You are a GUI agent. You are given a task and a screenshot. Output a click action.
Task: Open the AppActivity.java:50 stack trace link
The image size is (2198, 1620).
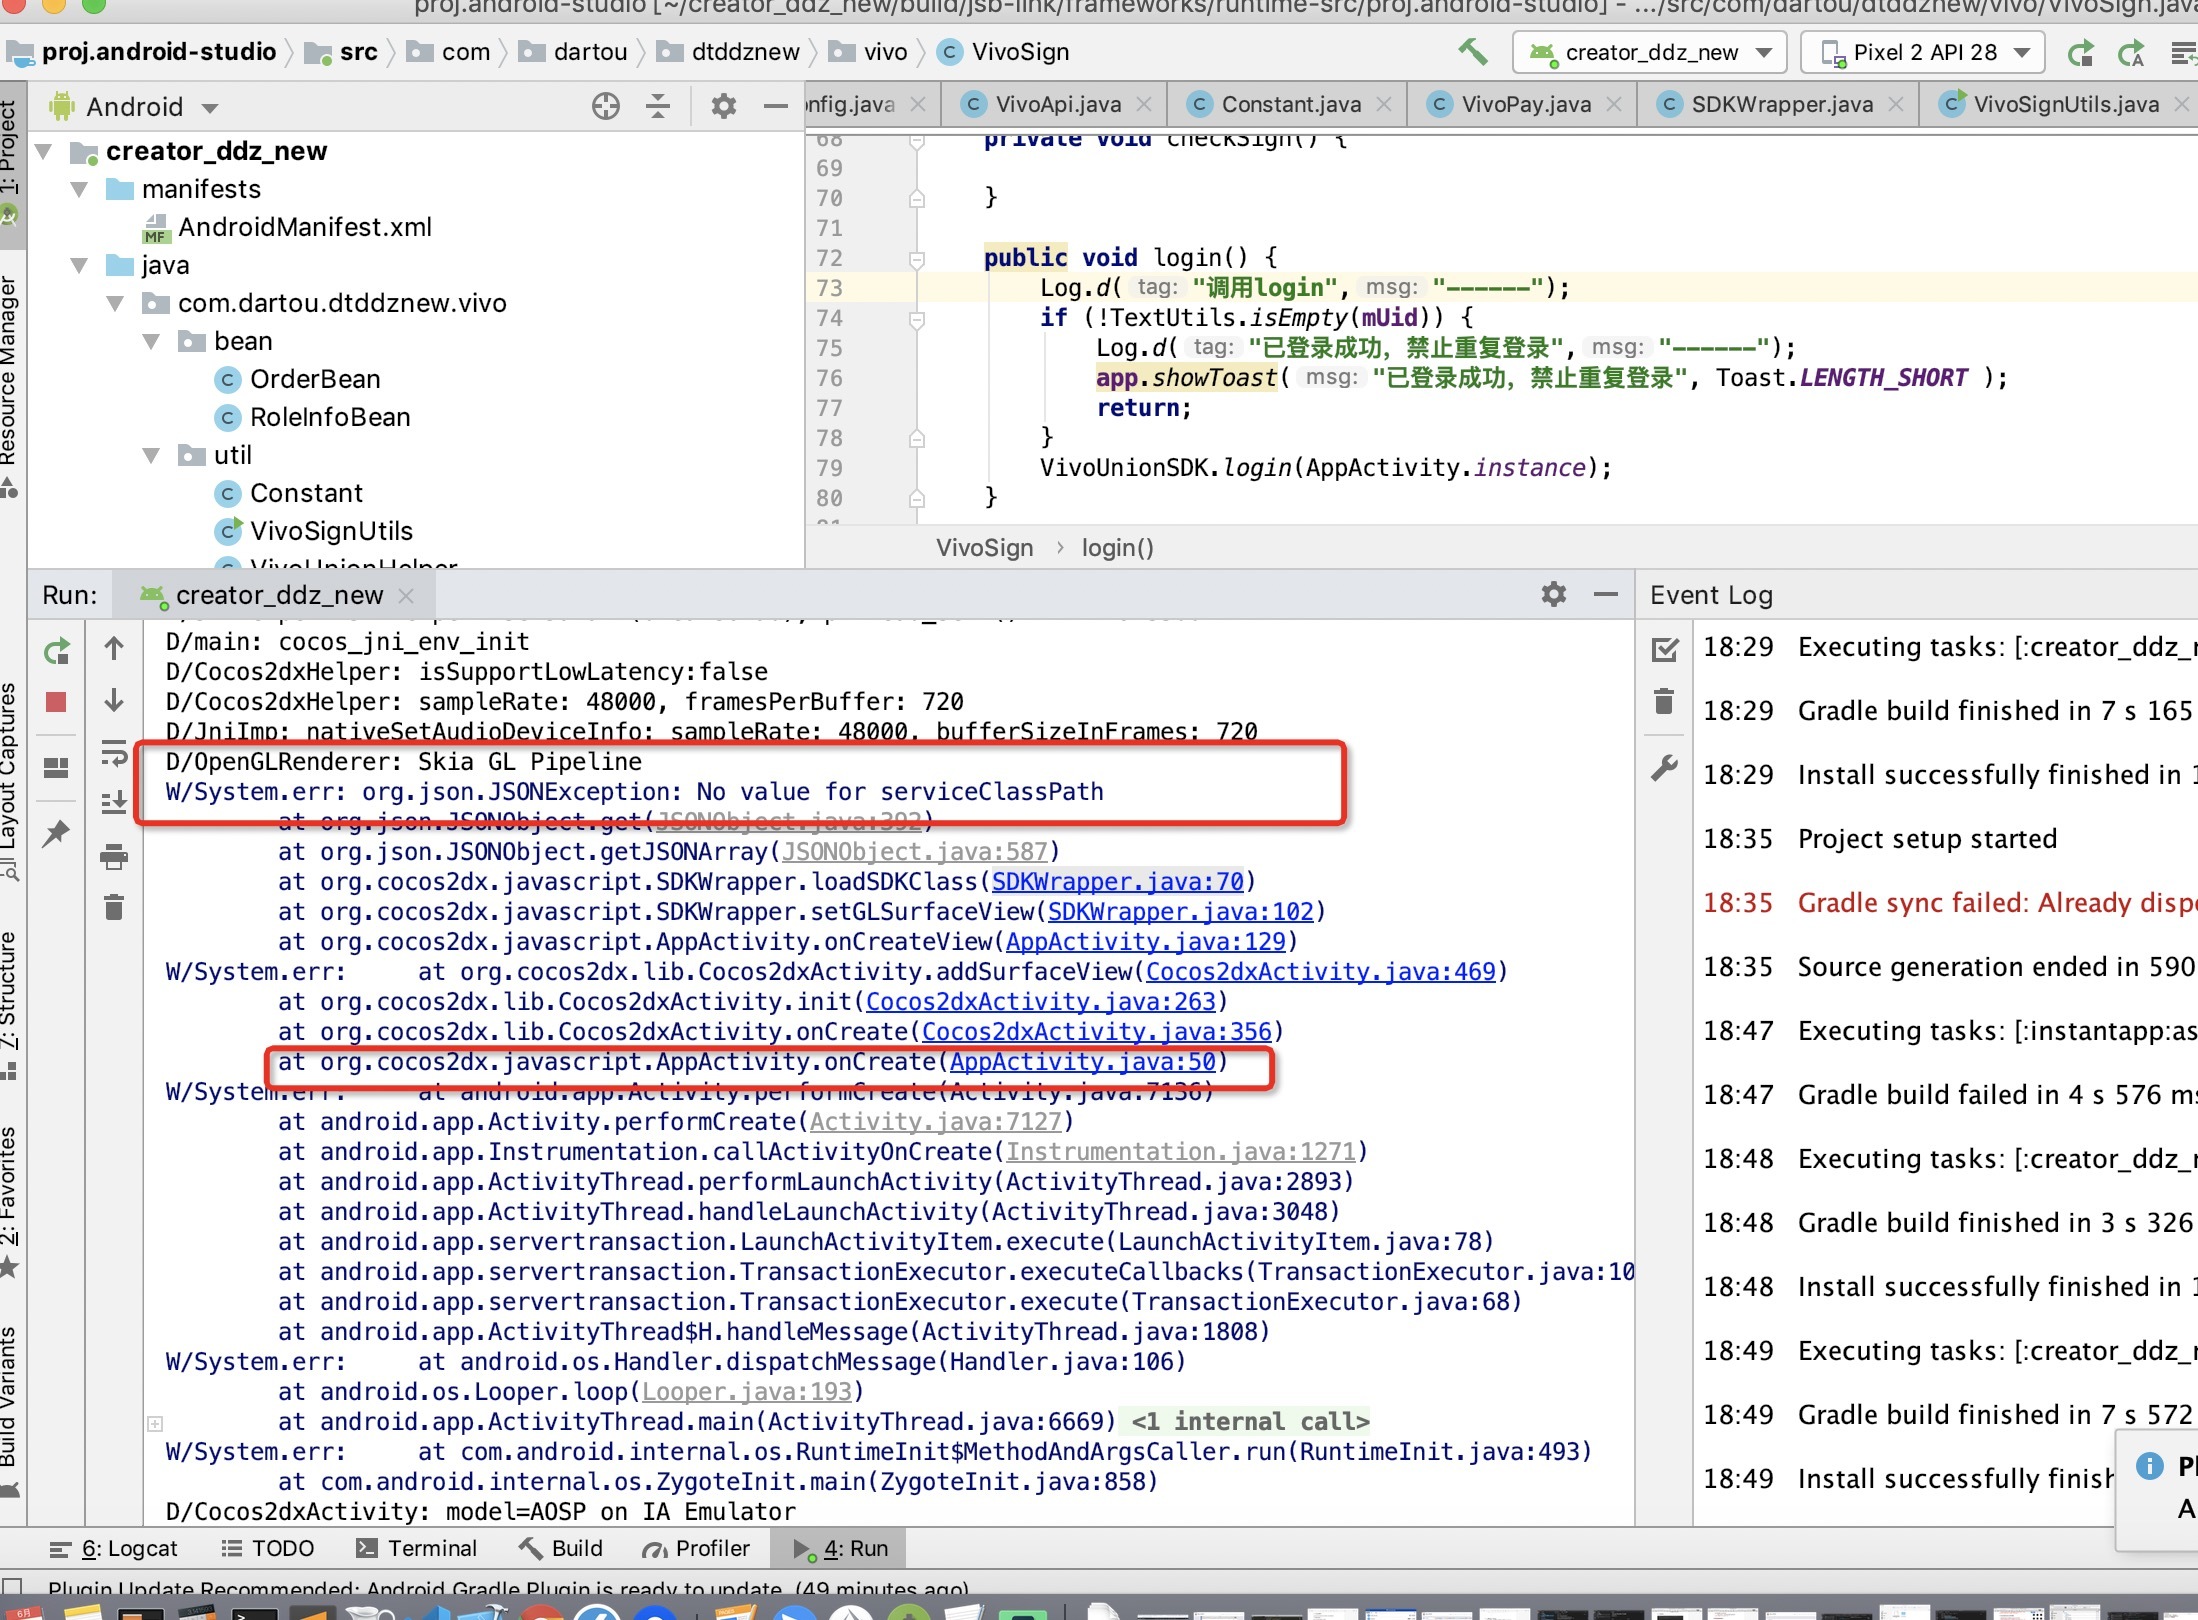point(1082,1061)
